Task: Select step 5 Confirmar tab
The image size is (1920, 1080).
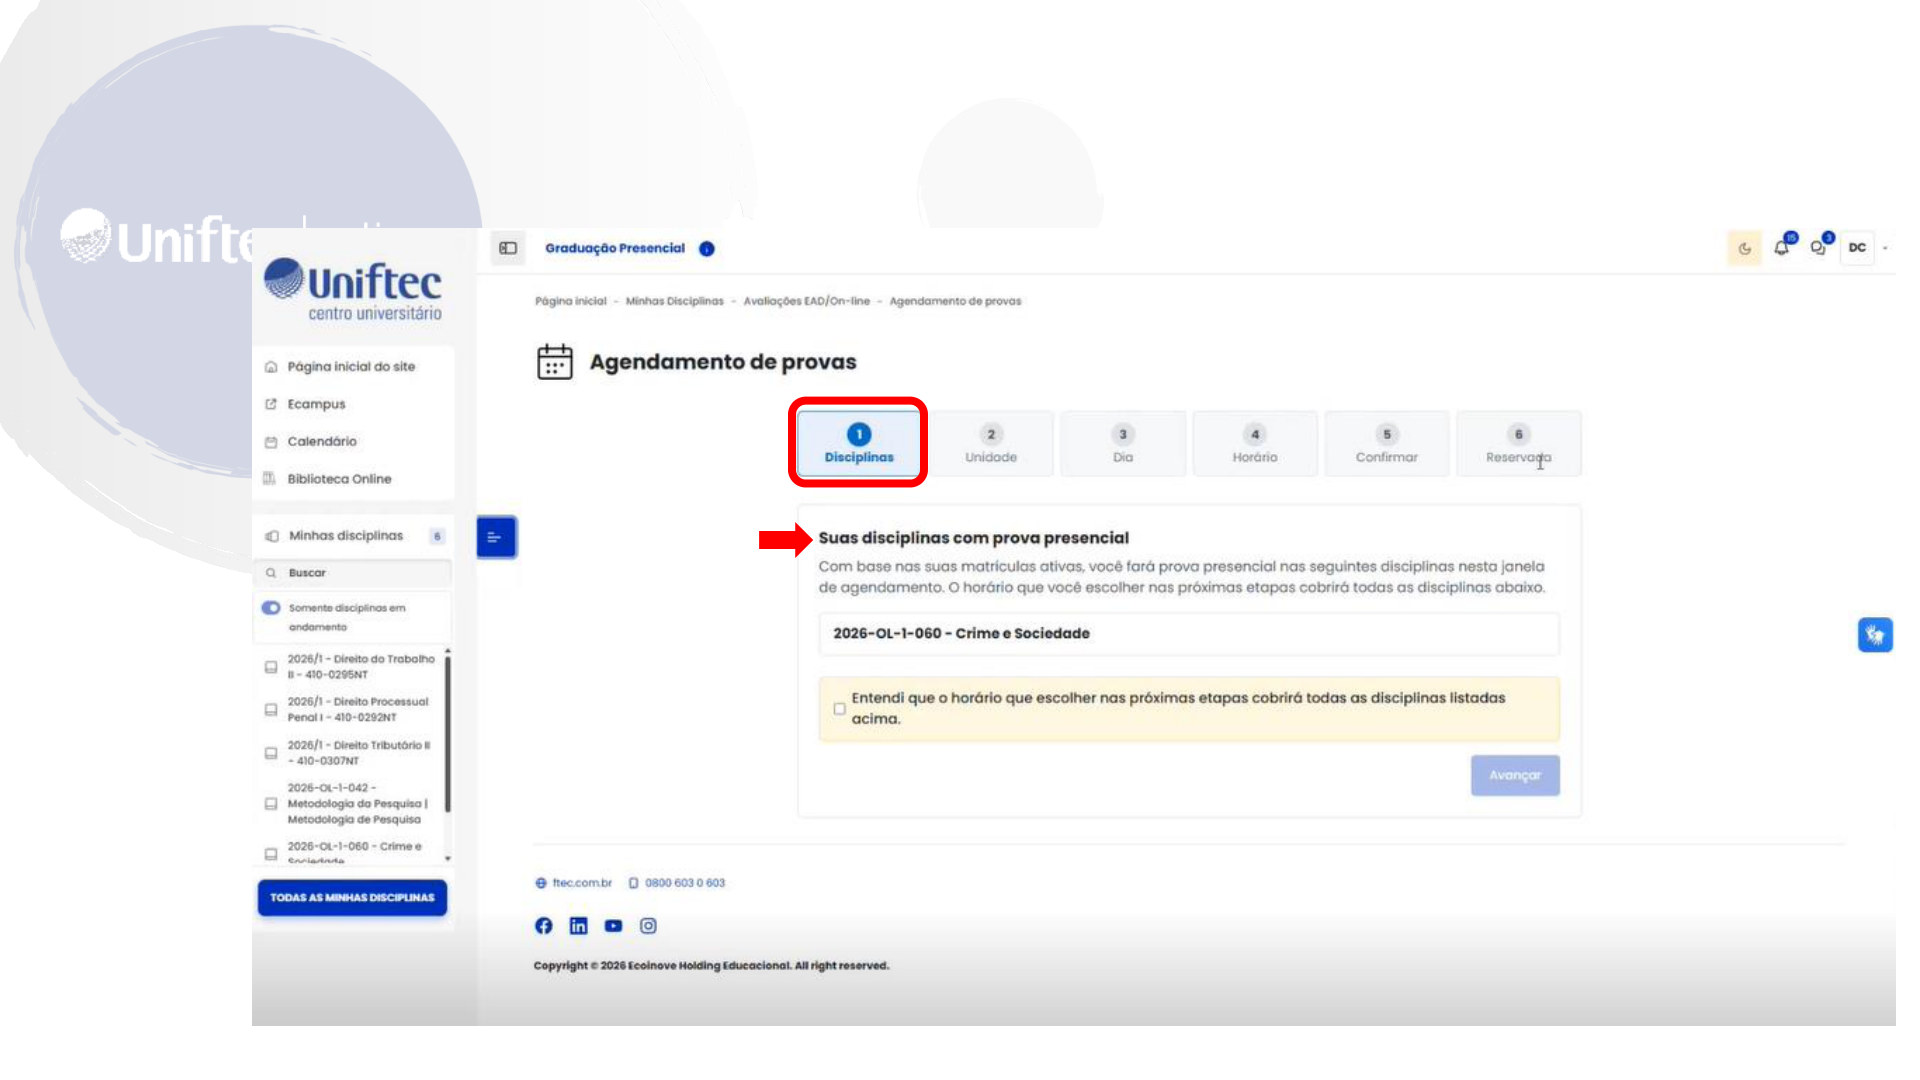Action: coord(1387,443)
